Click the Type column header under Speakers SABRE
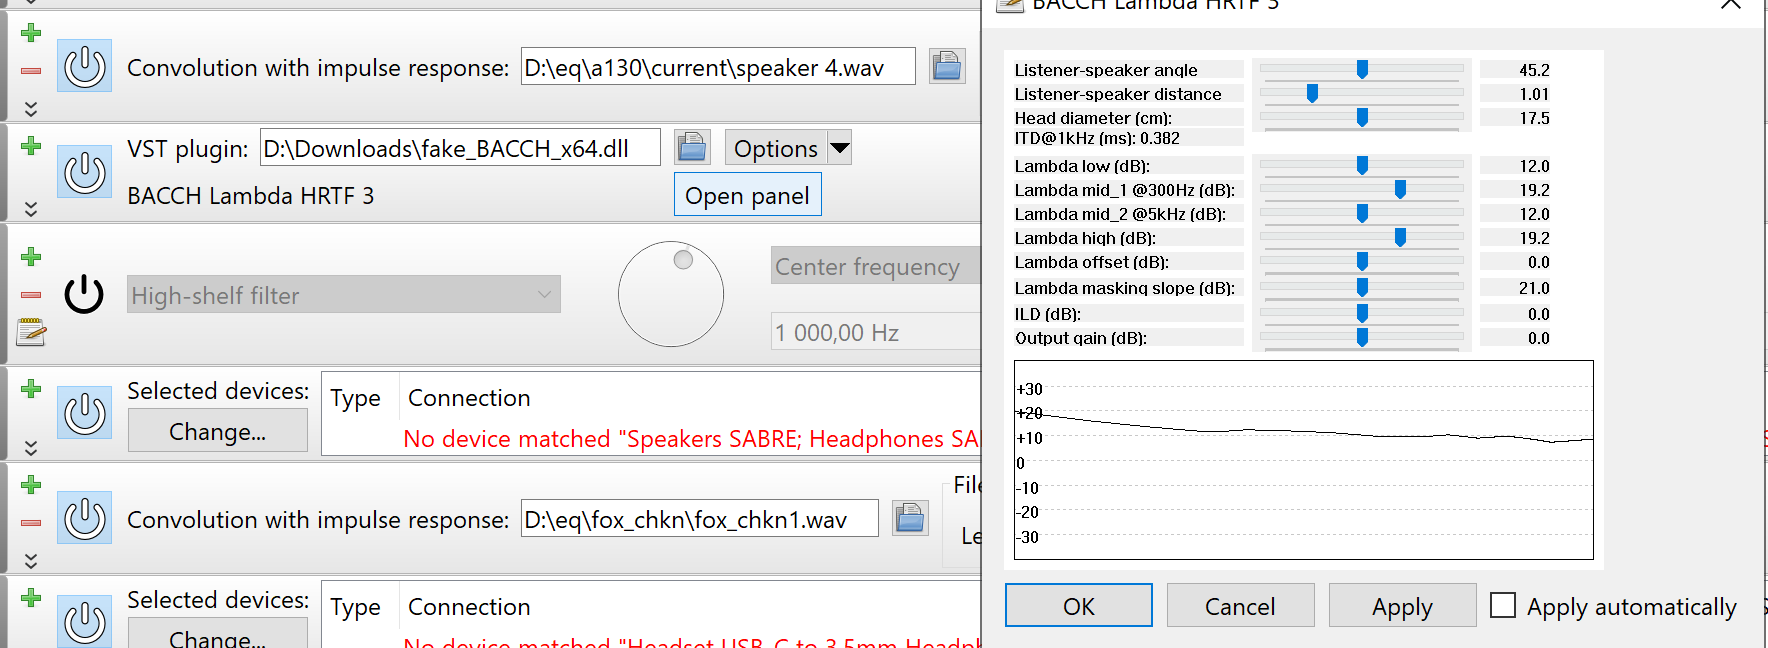Viewport: 1768px width, 648px height. click(355, 398)
